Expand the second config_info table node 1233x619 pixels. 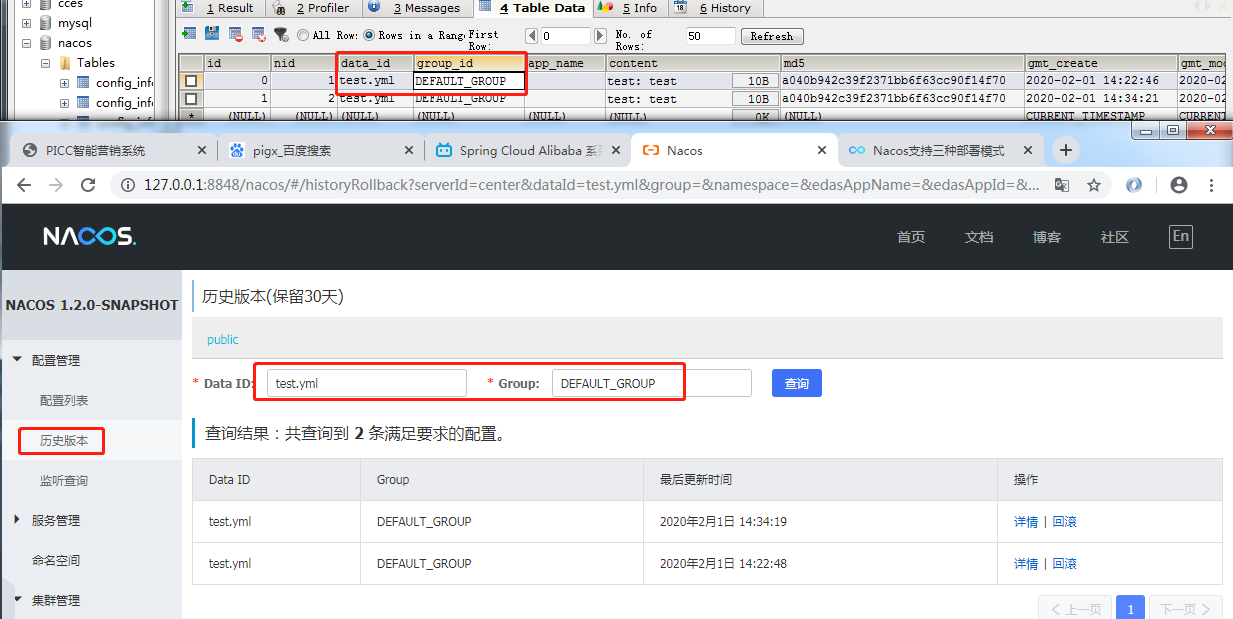64,102
